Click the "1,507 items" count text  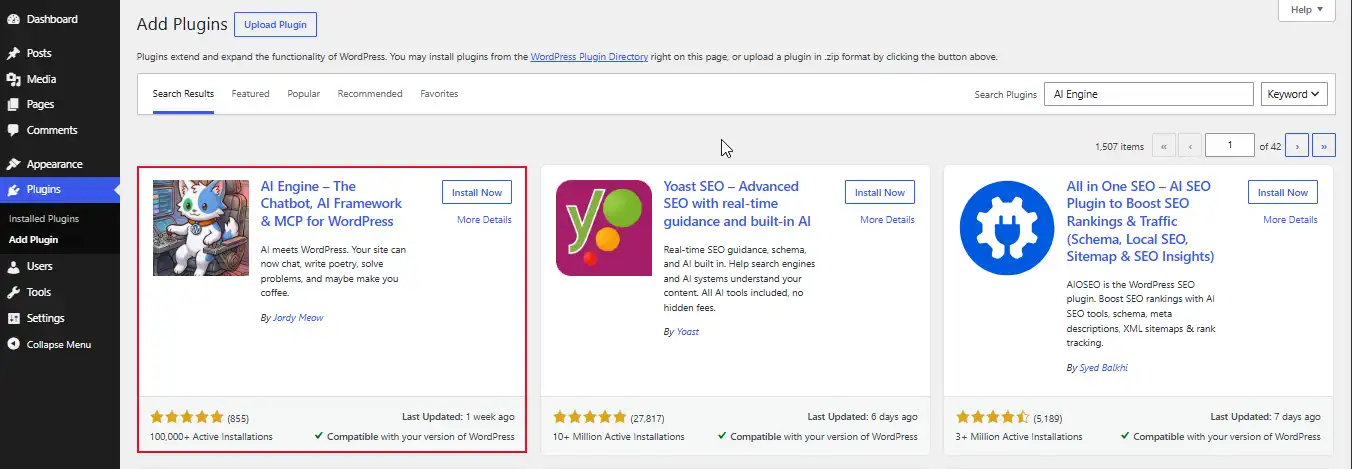[1119, 146]
